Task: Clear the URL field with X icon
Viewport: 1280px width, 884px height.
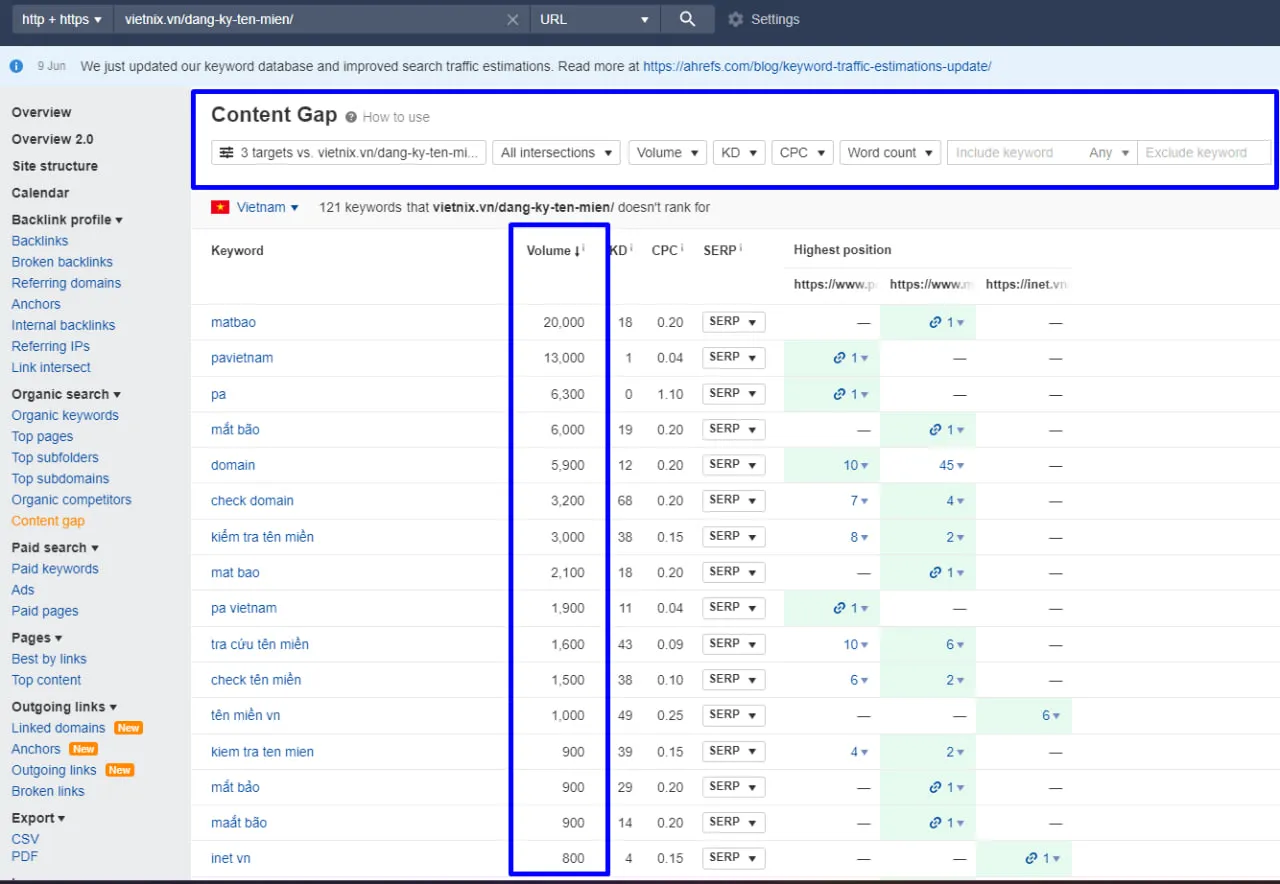Action: click(x=512, y=19)
